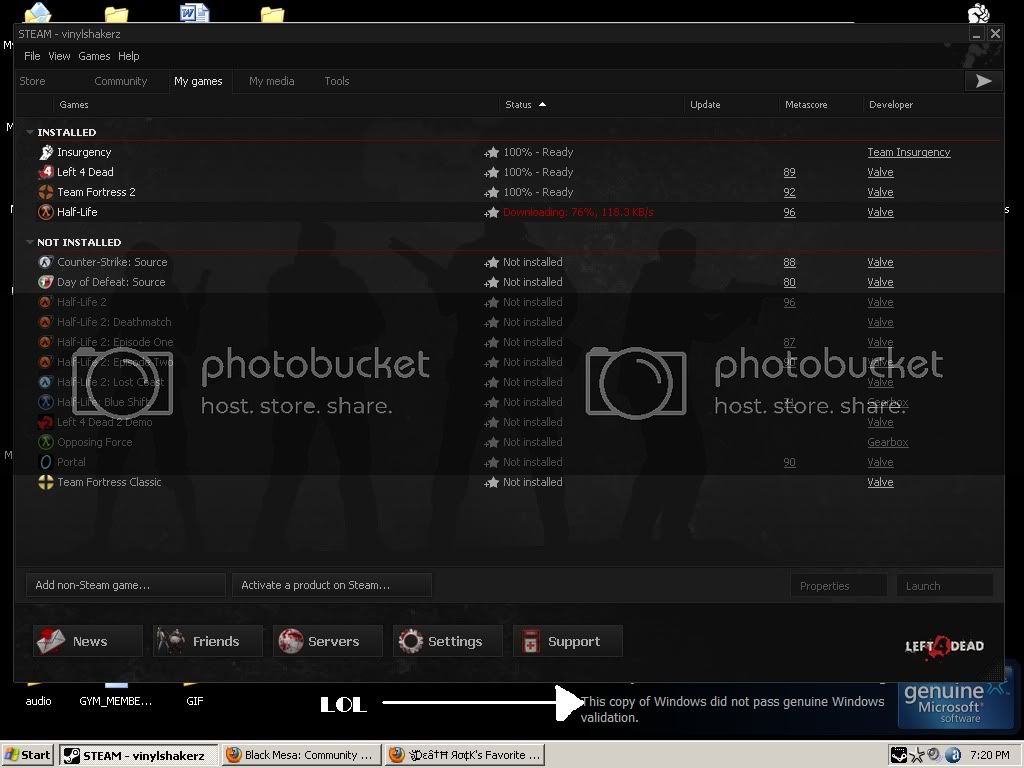Click the Half-Life downloading status text
Image resolution: width=1024 pixels, height=768 pixels.
click(x=578, y=212)
